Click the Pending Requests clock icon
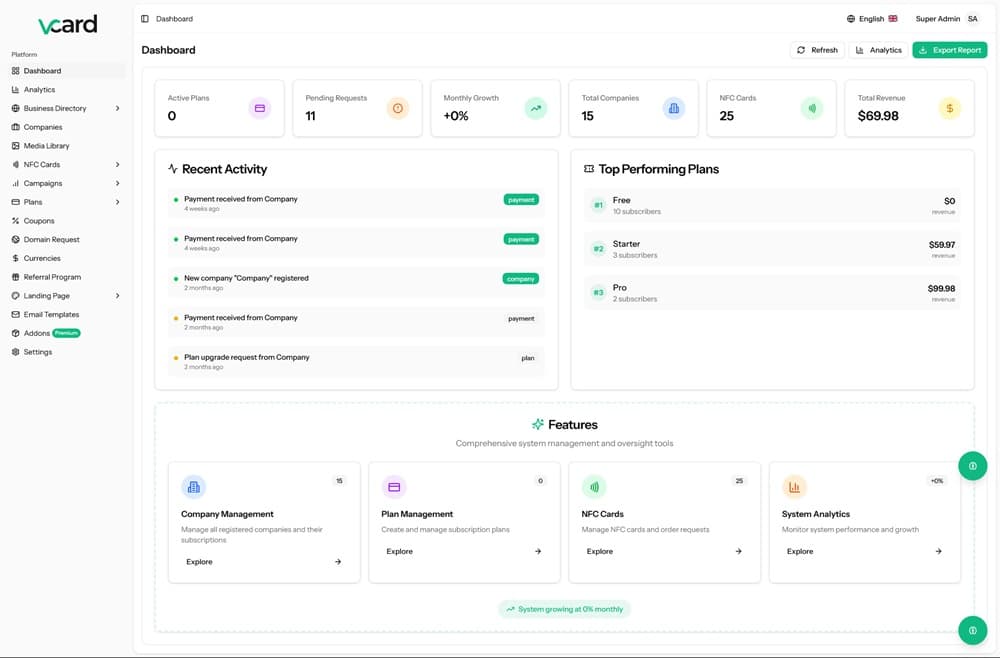The height and width of the screenshot is (658, 1000). coord(398,108)
